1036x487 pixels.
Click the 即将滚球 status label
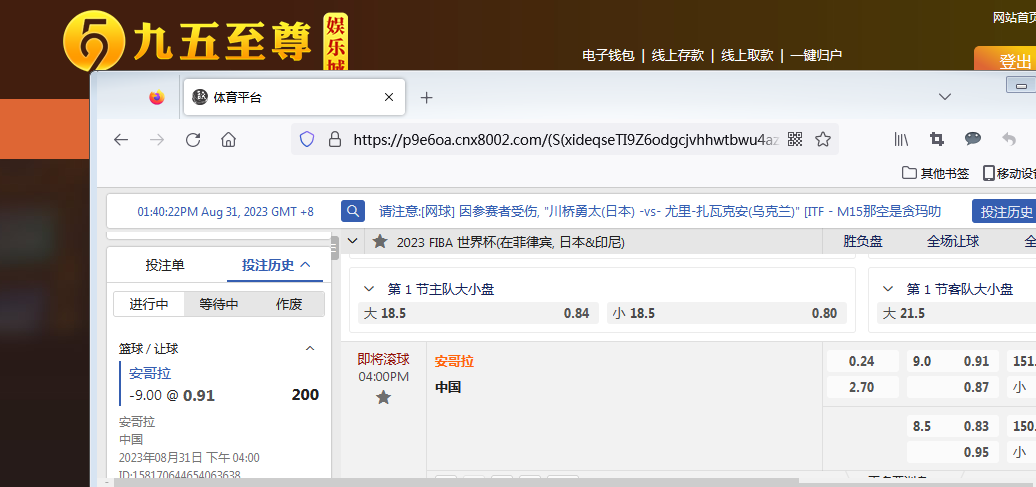(x=383, y=359)
